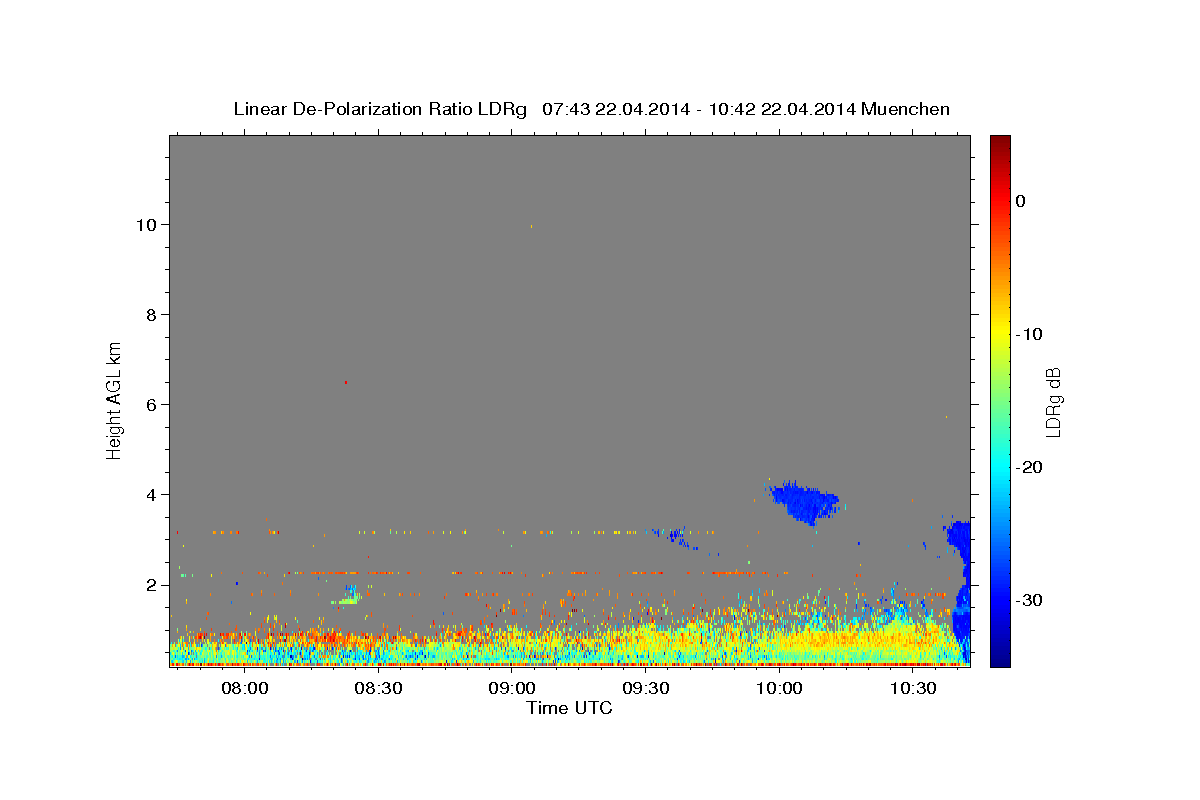Screen dimensions: 1200x800
Task: Click the small blue patch near 09:37
Action: (678, 538)
